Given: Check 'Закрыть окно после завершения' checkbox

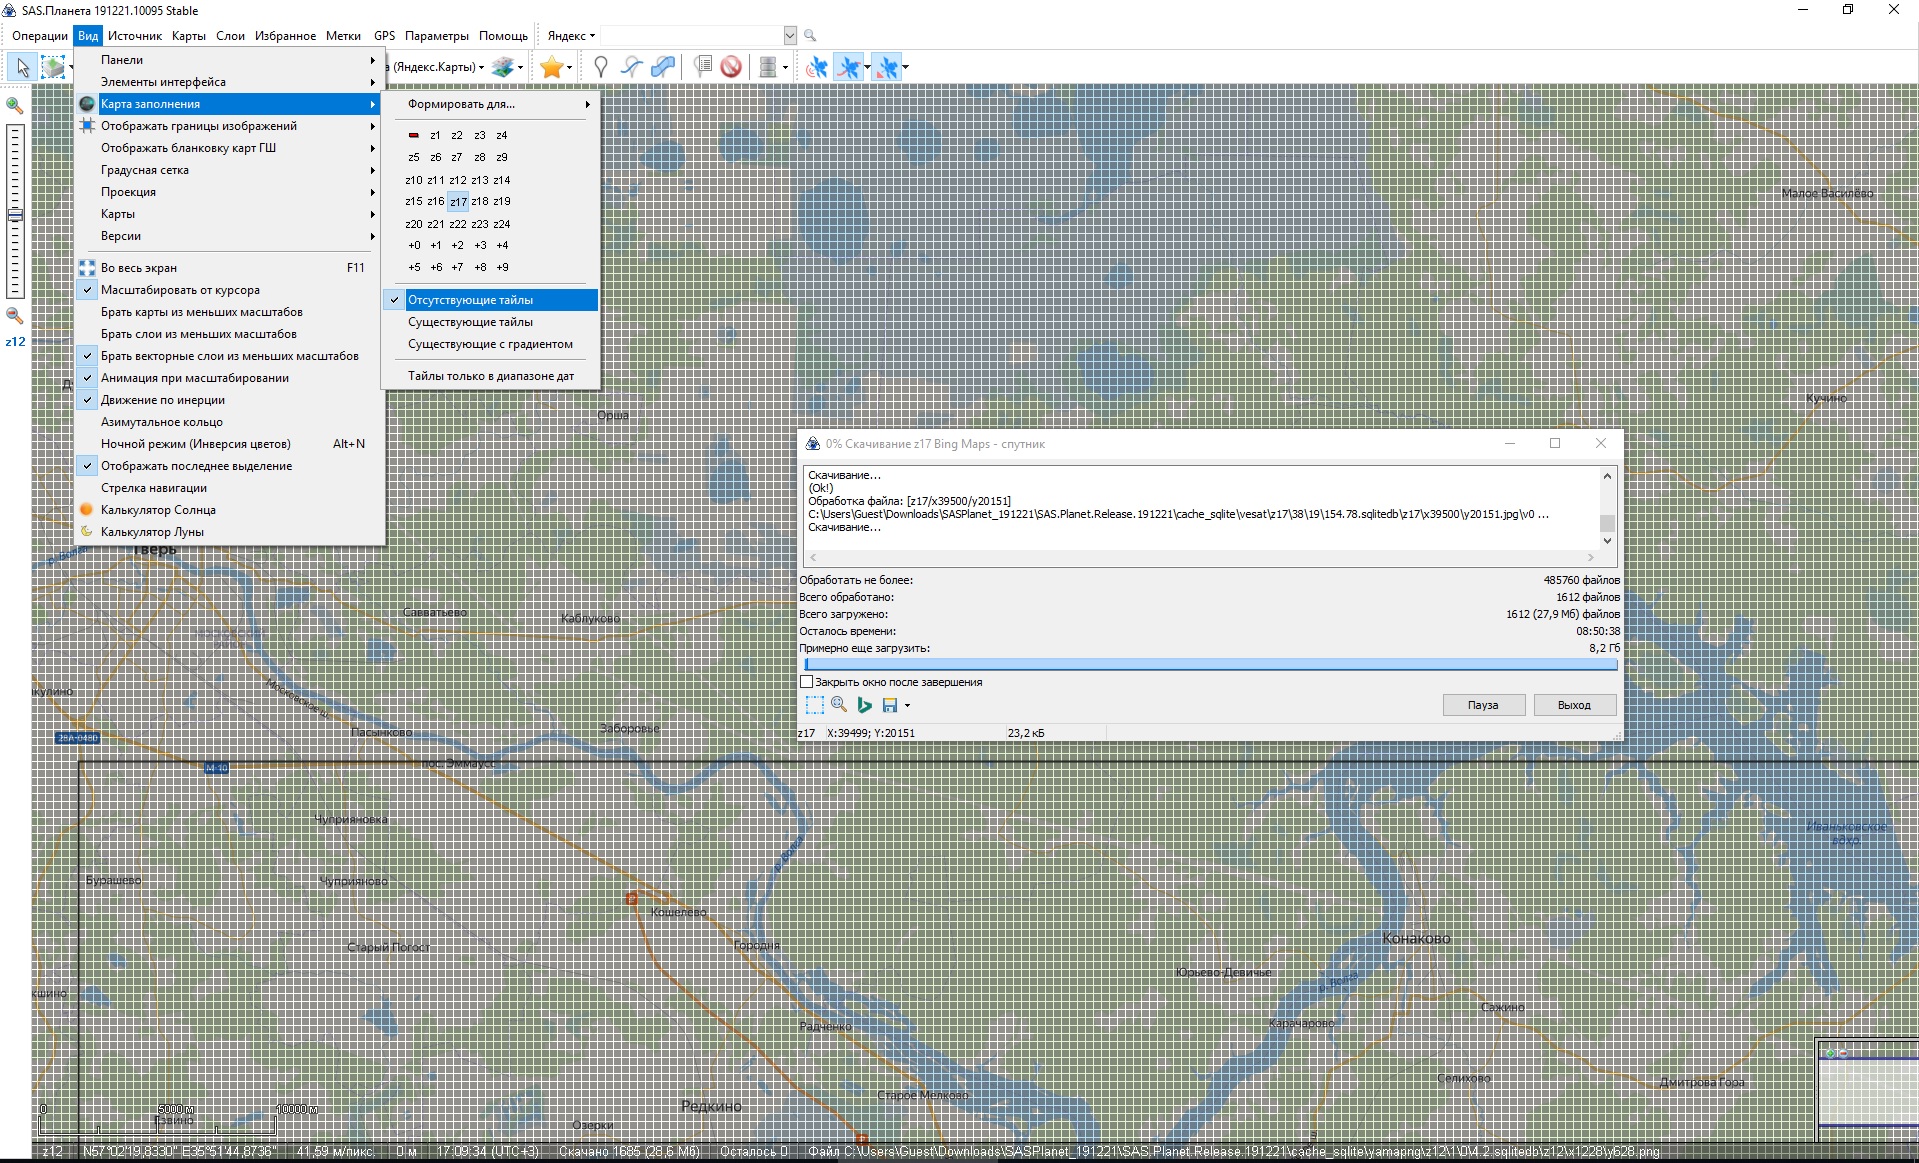Looking at the screenshot, I should pyautogui.click(x=807, y=682).
